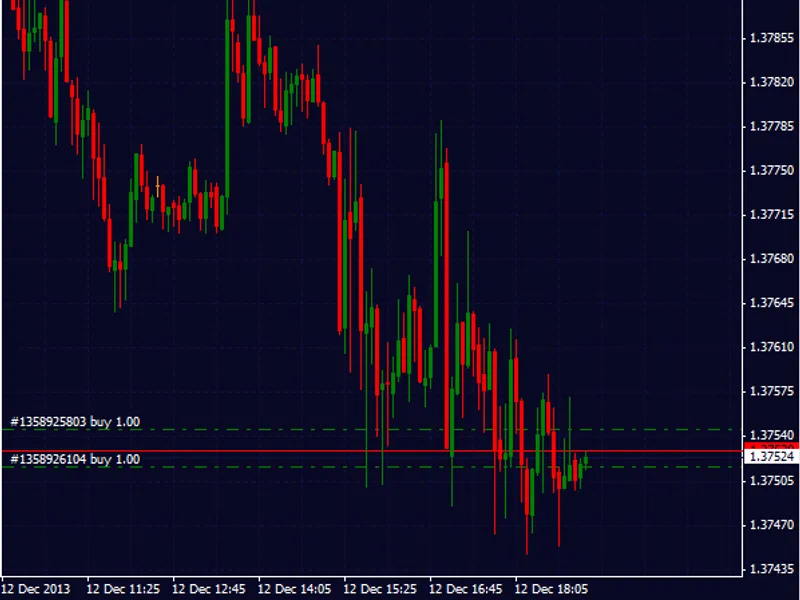Click price scale value 1.37855
This screenshot has height=600, width=800.
772,38
